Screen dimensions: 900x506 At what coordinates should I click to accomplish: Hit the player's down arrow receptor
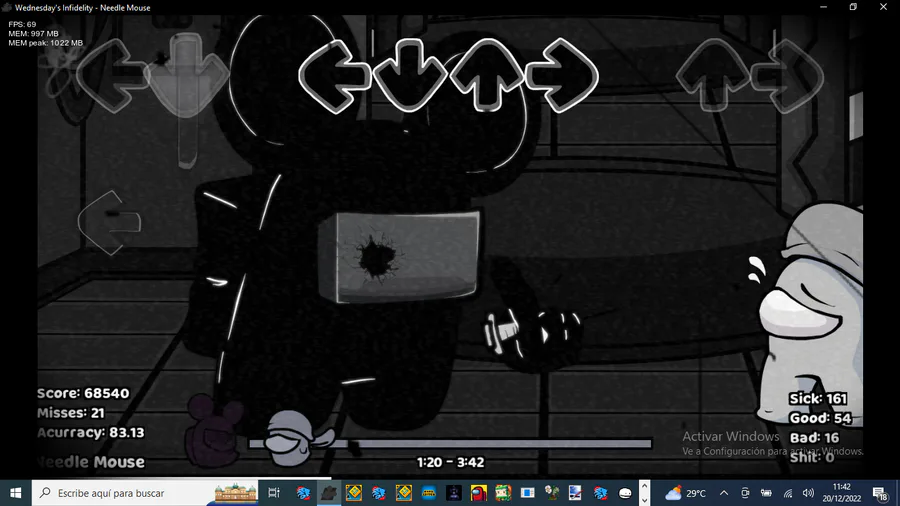(x=410, y=75)
